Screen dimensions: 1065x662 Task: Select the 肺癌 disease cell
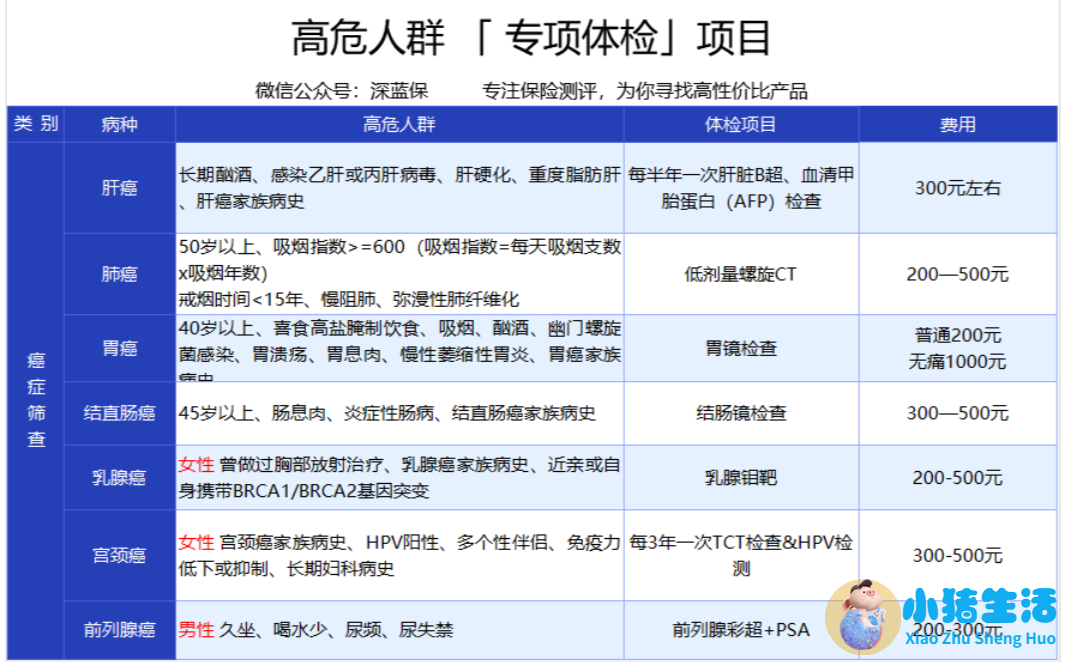tap(120, 274)
